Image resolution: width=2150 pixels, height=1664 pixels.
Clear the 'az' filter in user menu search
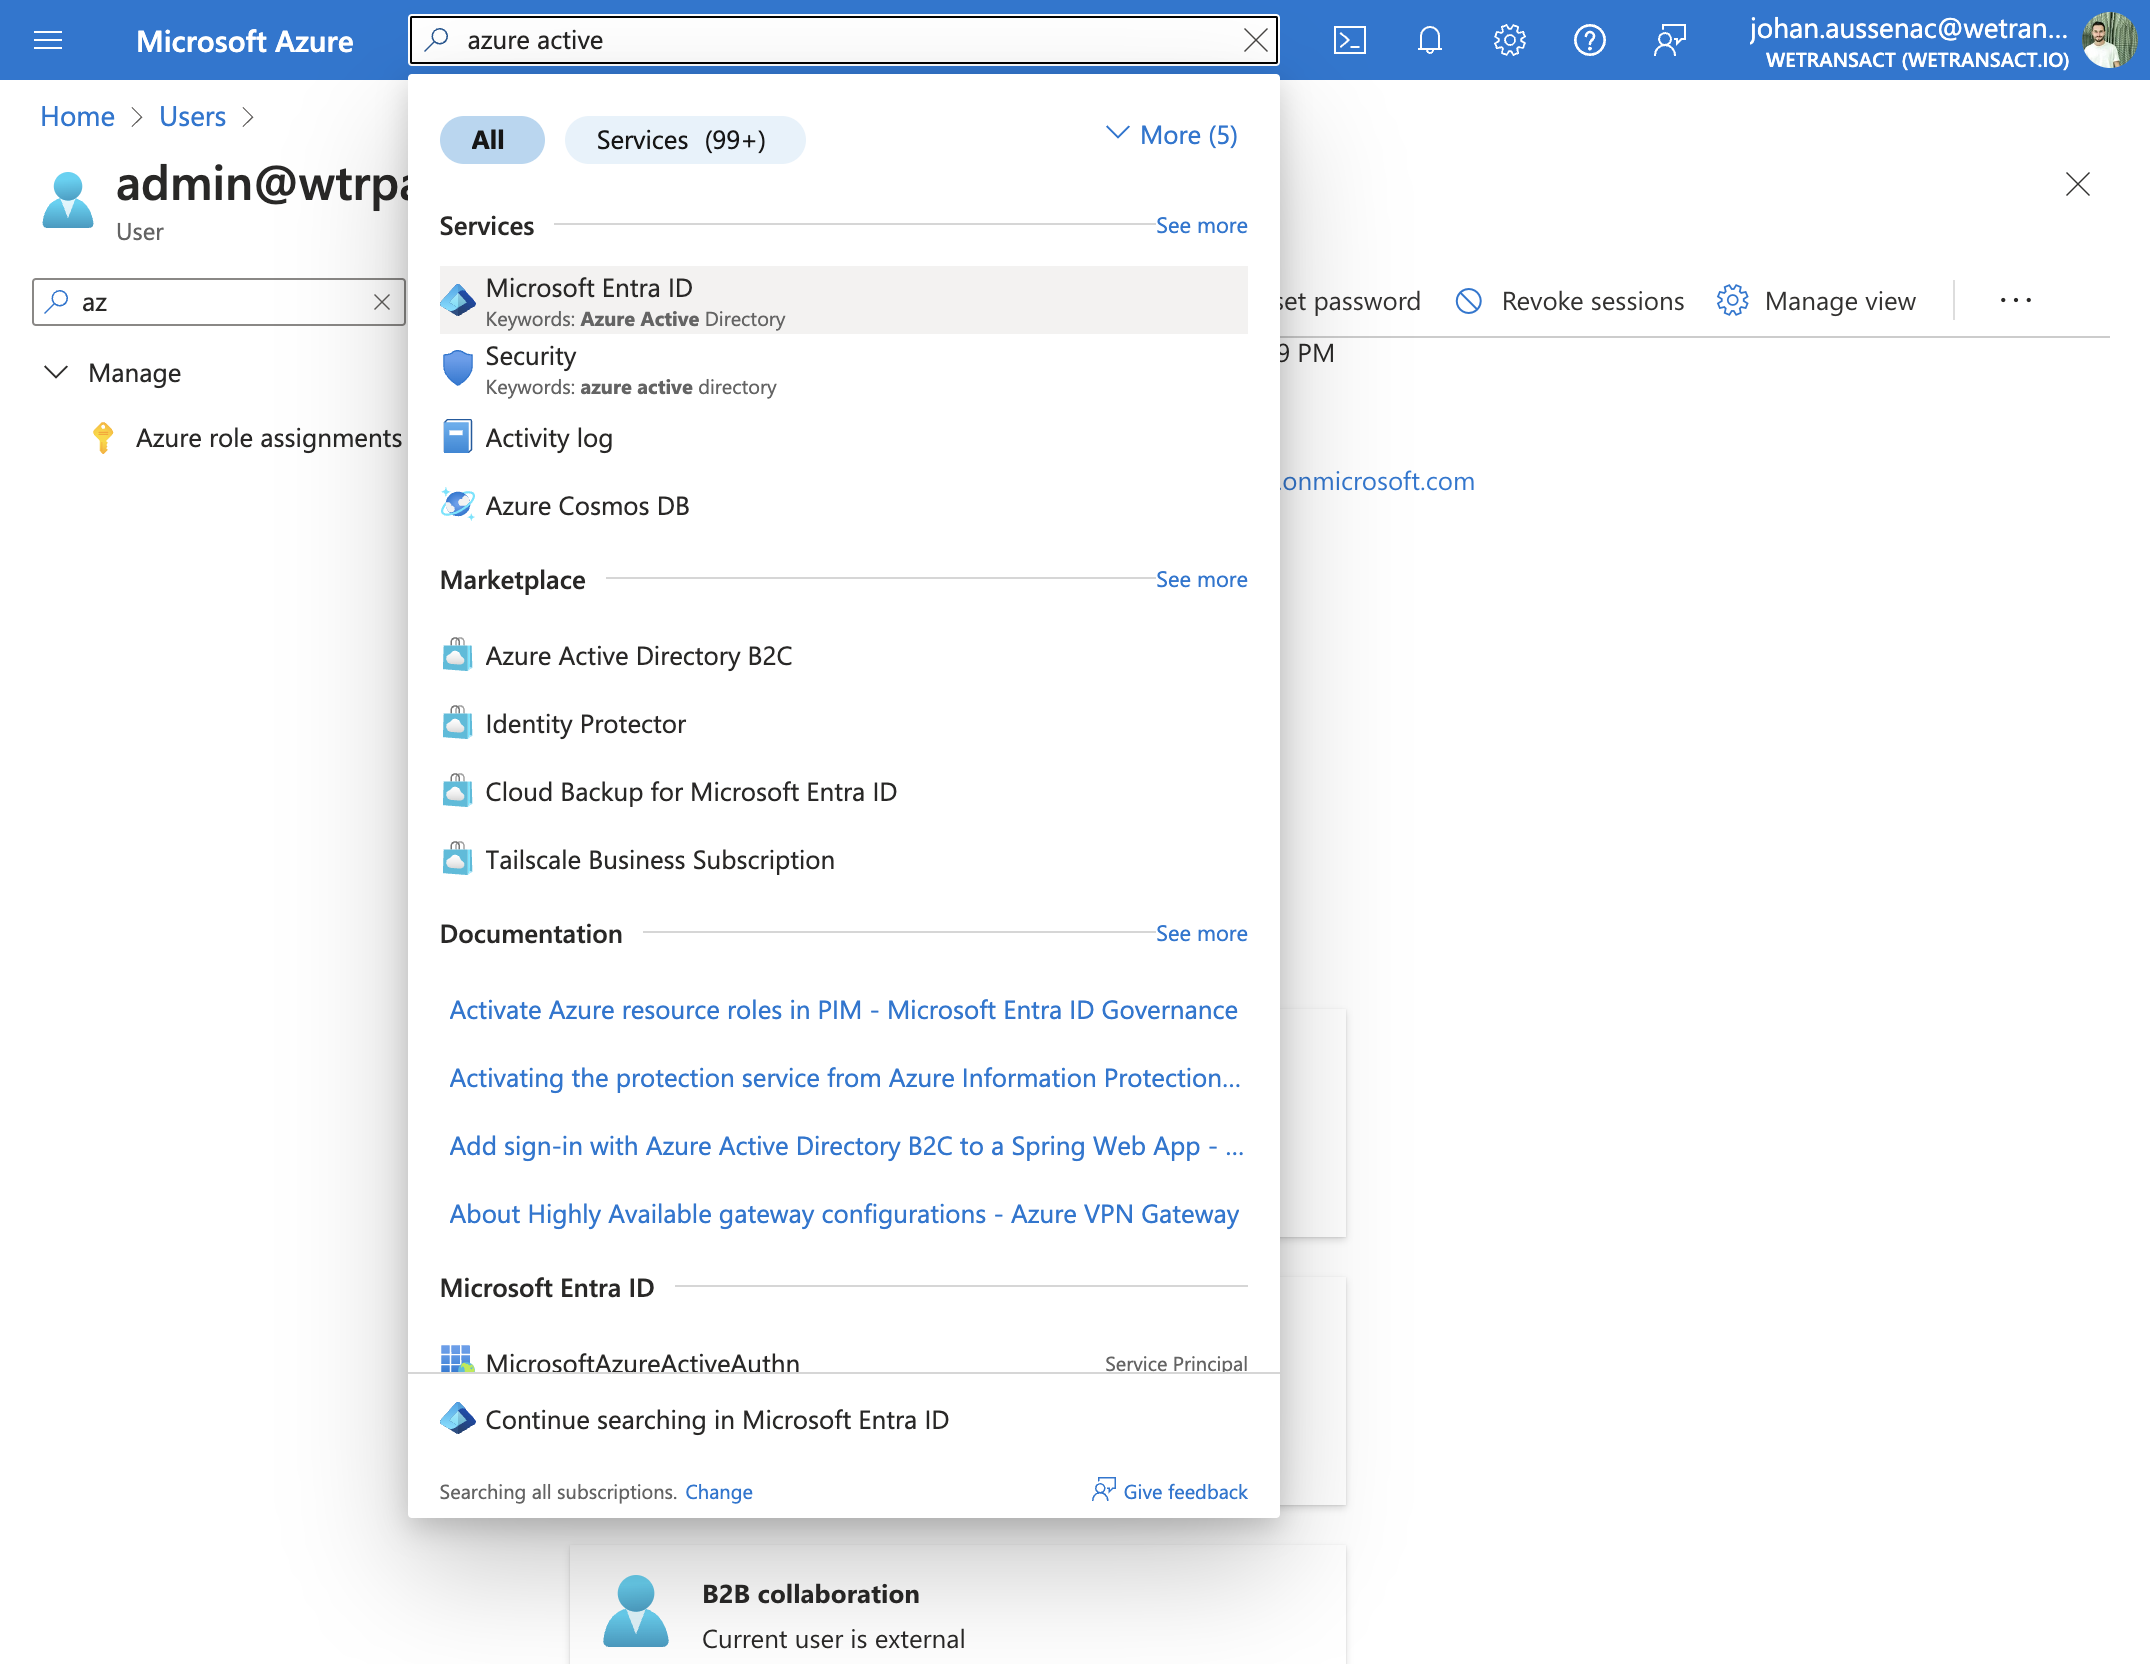(x=382, y=302)
